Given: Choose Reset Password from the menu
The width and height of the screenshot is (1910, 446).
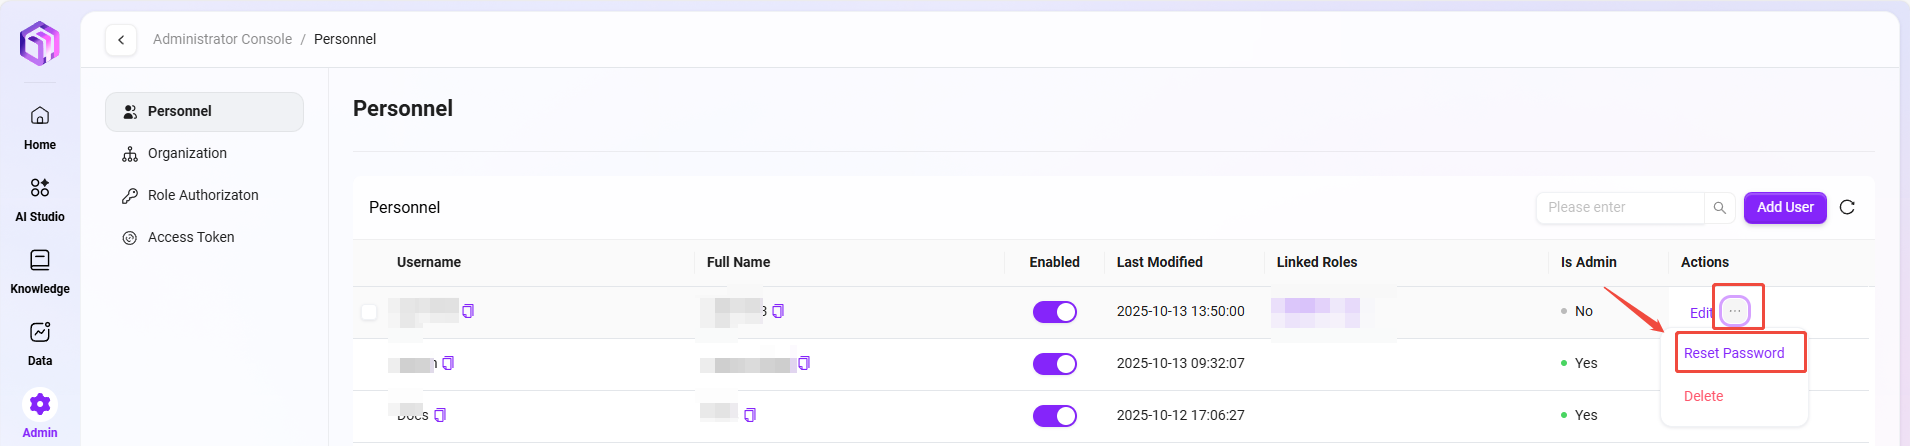Looking at the screenshot, I should tap(1733, 353).
